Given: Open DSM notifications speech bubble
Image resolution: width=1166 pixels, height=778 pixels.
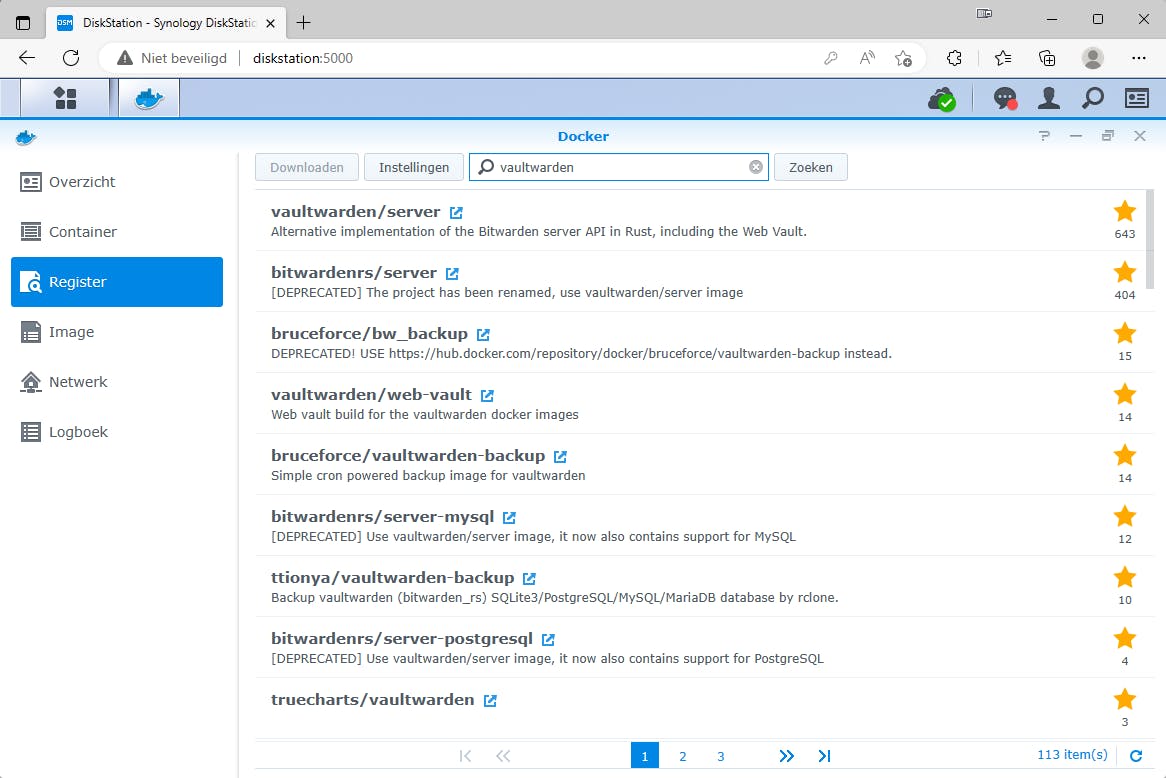Looking at the screenshot, I should click(1005, 98).
